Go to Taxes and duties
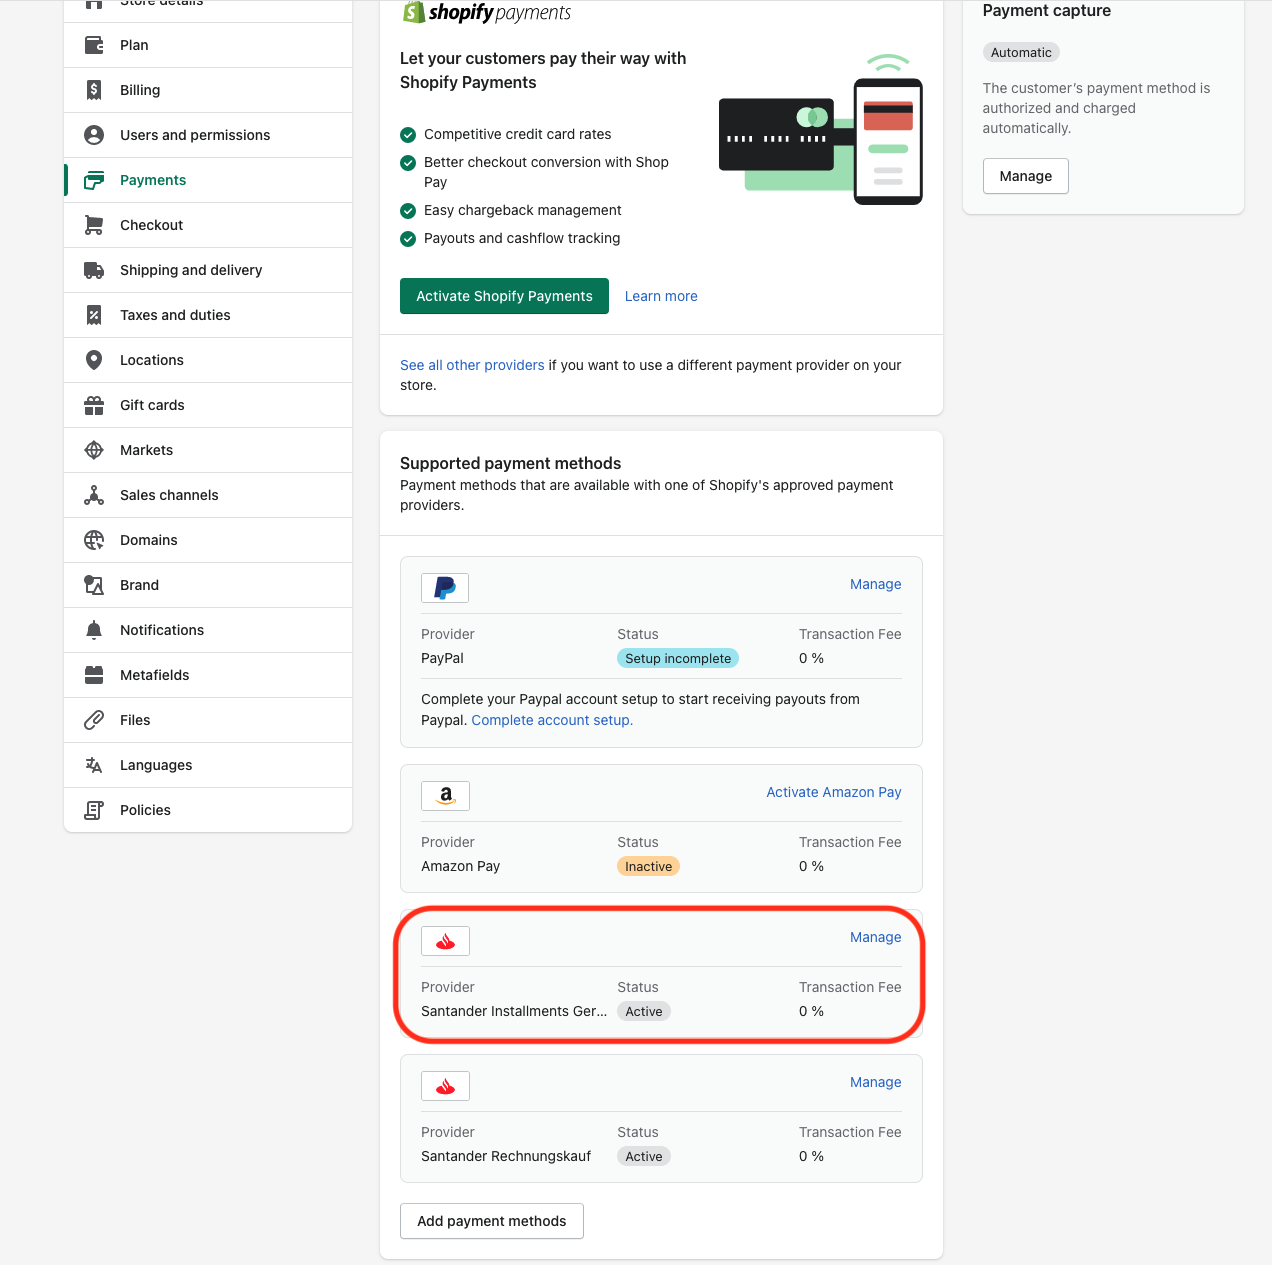This screenshot has height=1265, width=1272. (x=208, y=315)
